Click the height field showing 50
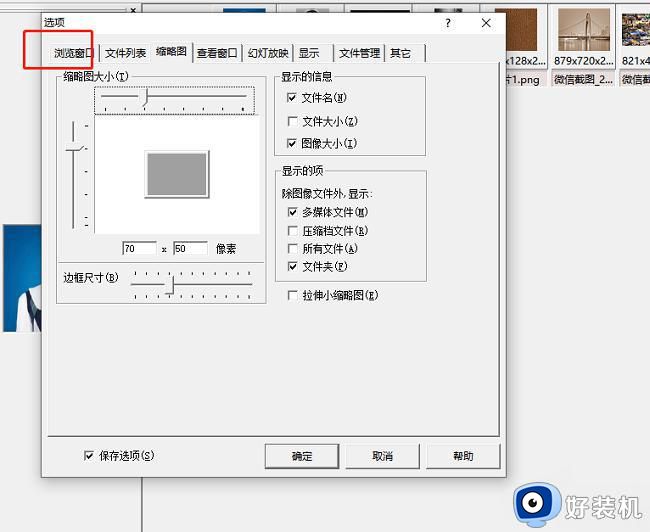This screenshot has width=650, height=532. (190, 249)
